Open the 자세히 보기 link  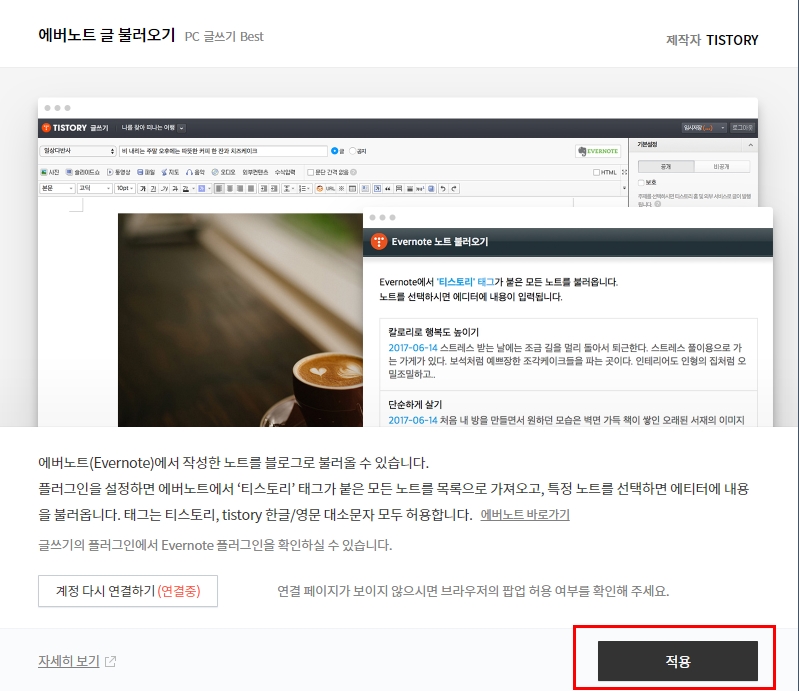69,661
